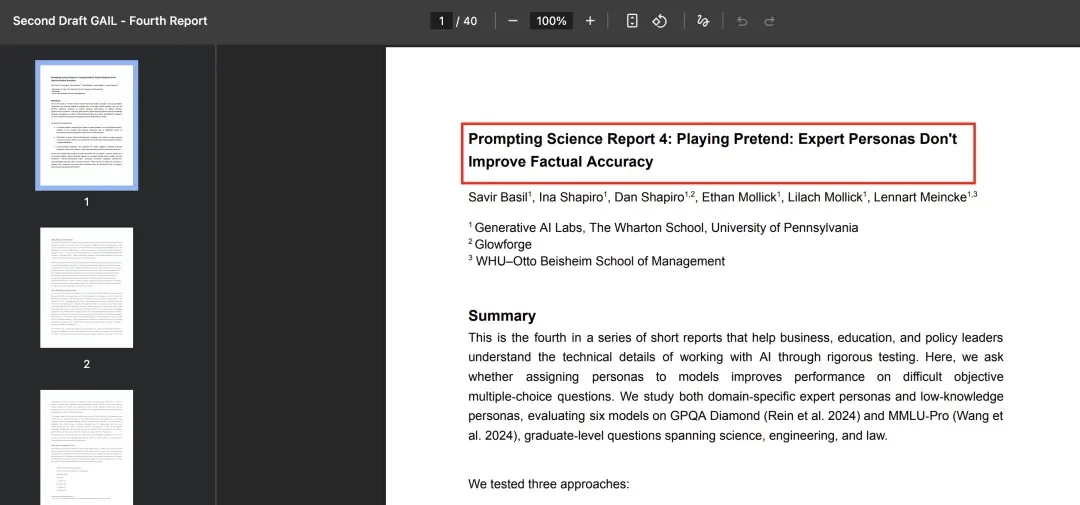Click author name 'Savir Basil'
The image size is (1080, 505).
point(499,198)
